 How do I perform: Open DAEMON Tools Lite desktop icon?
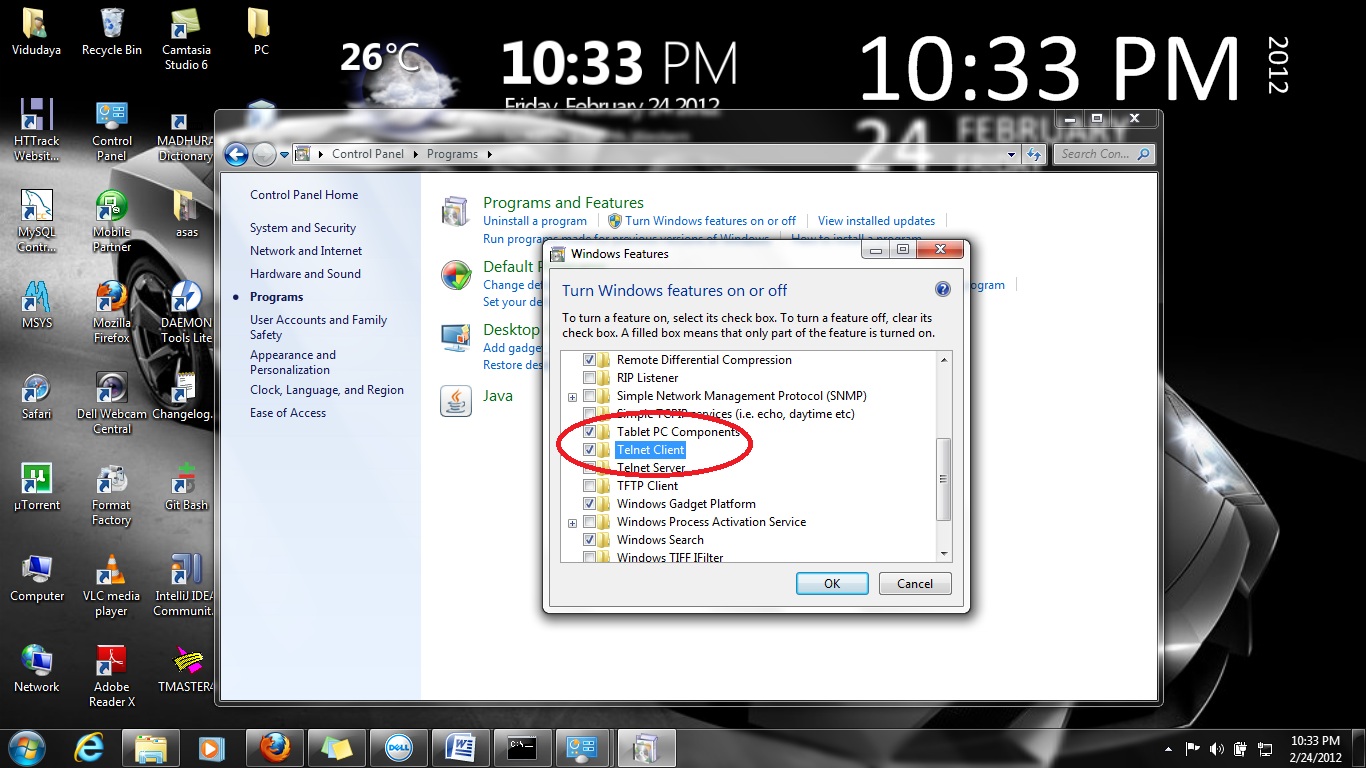point(187,312)
